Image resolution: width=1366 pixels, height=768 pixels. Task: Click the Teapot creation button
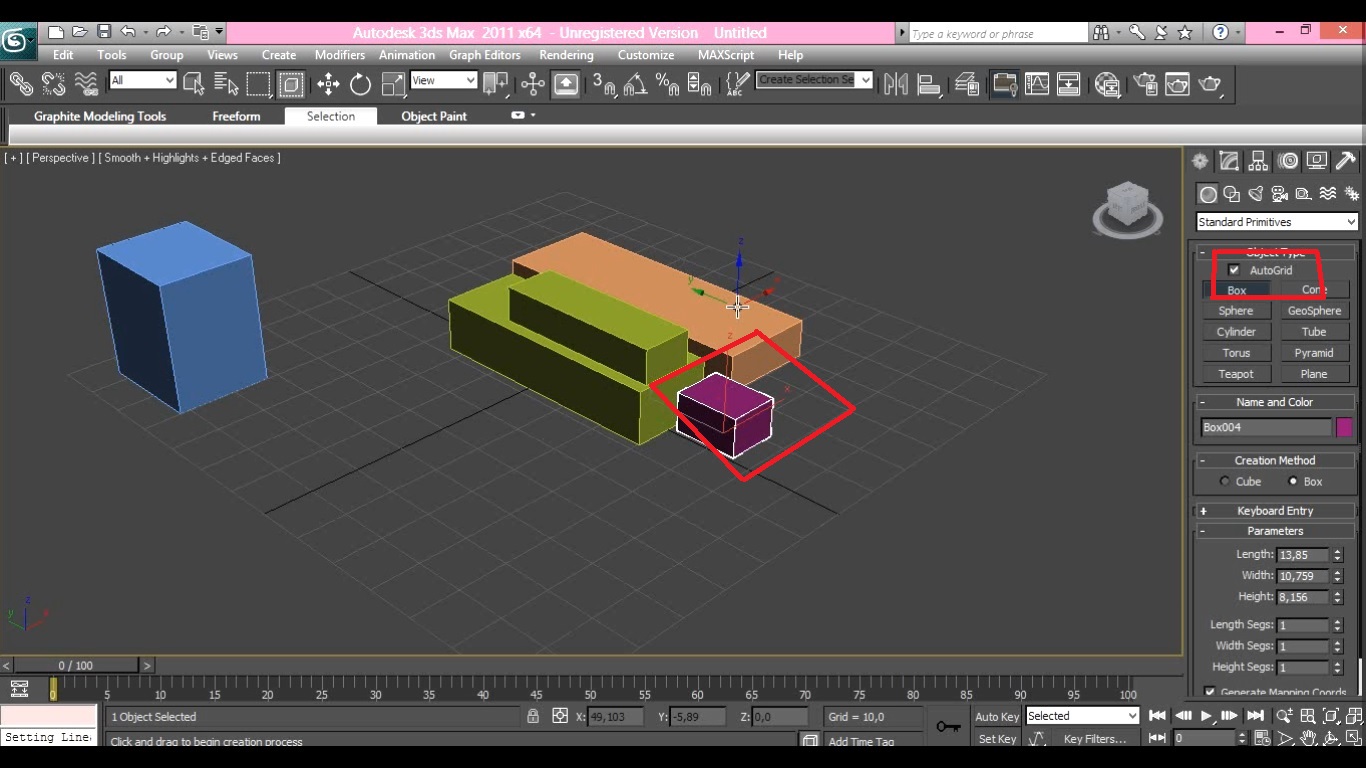(x=1236, y=373)
